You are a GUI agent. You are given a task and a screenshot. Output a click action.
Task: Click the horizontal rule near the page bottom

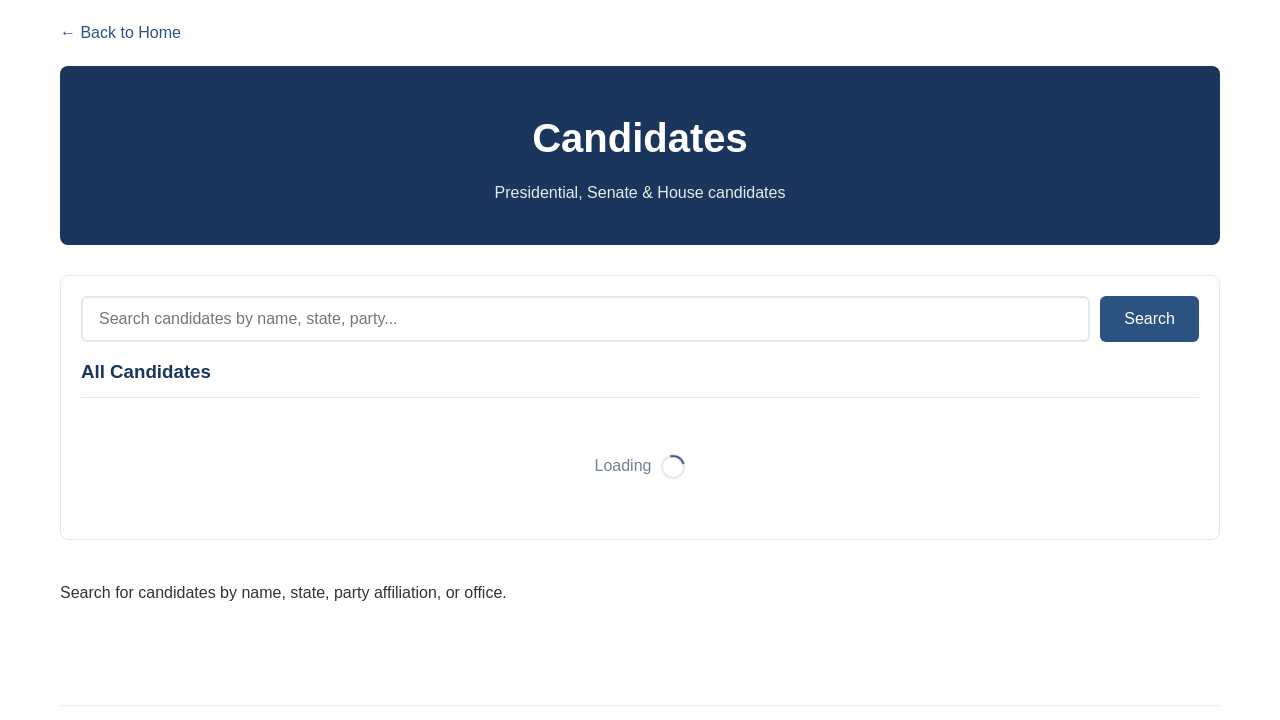pyautogui.click(x=640, y=705)
